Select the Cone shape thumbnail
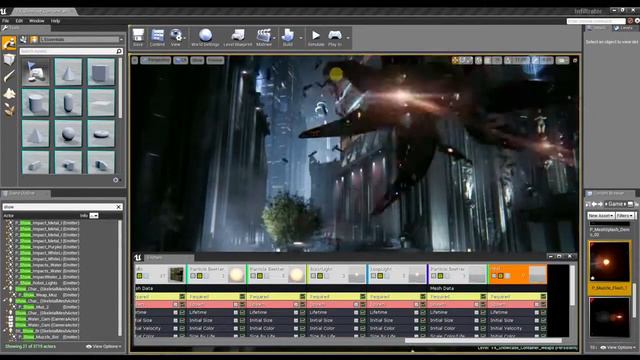 point(68,72)
